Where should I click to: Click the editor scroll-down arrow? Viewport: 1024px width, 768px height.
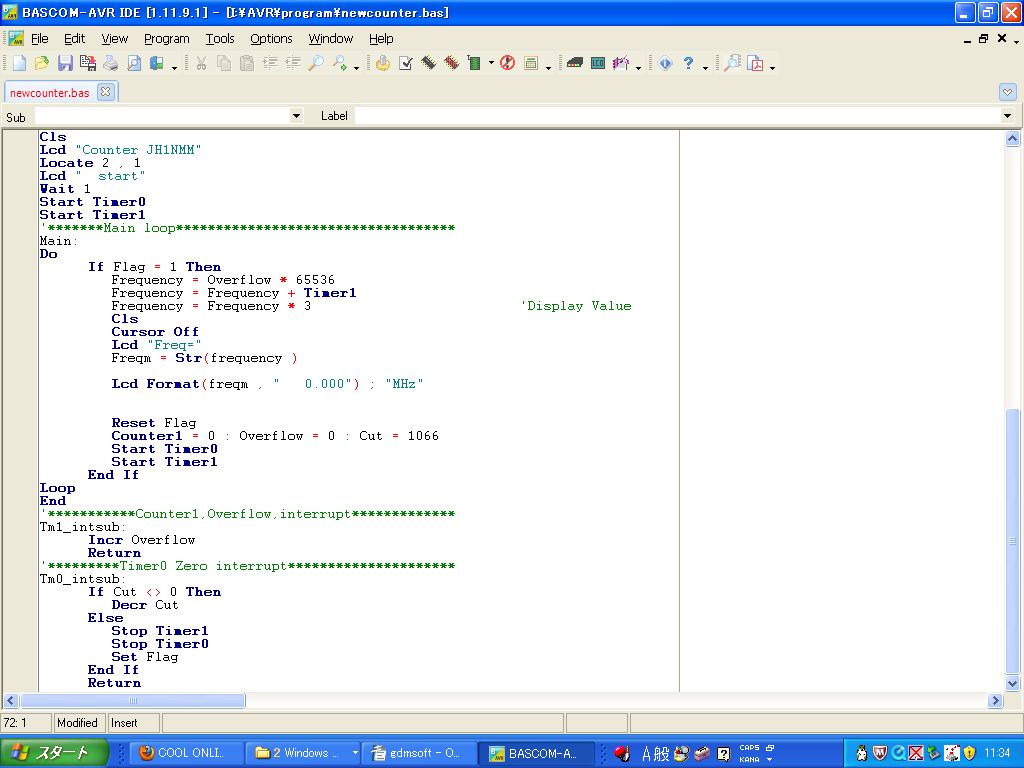tap(1012, 684)
